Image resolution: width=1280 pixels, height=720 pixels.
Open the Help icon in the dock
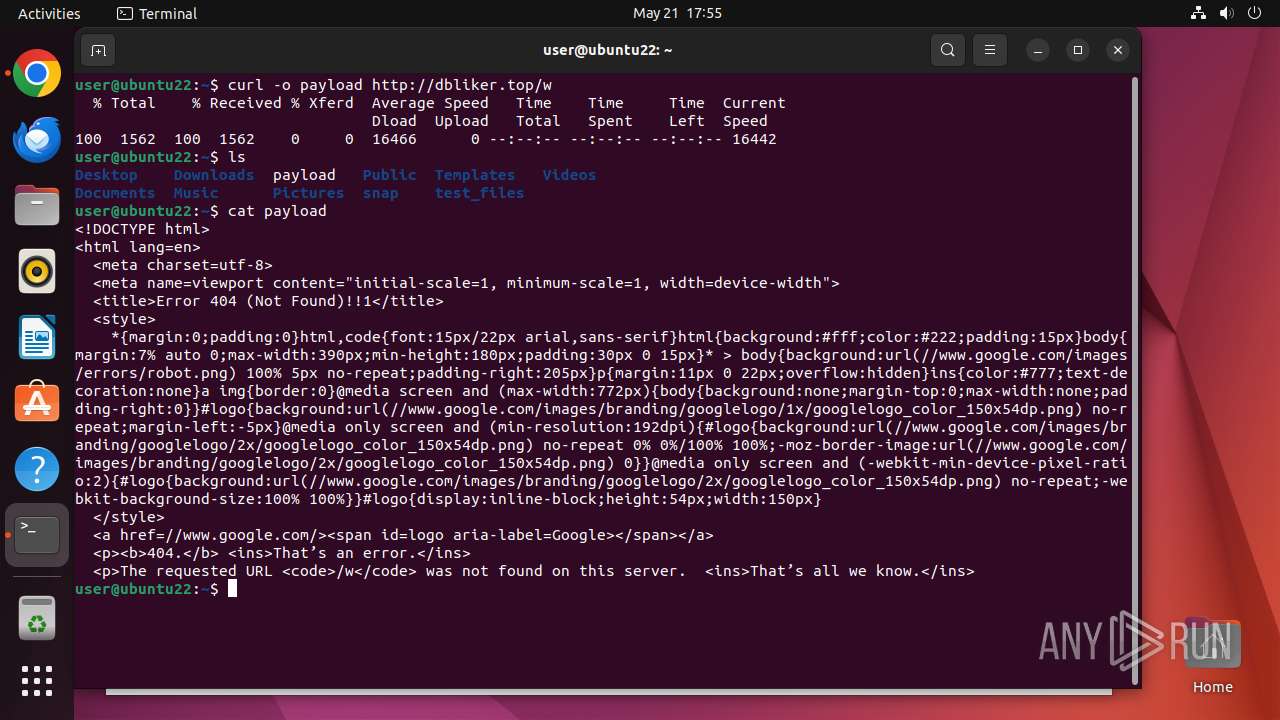coord(37,468)
